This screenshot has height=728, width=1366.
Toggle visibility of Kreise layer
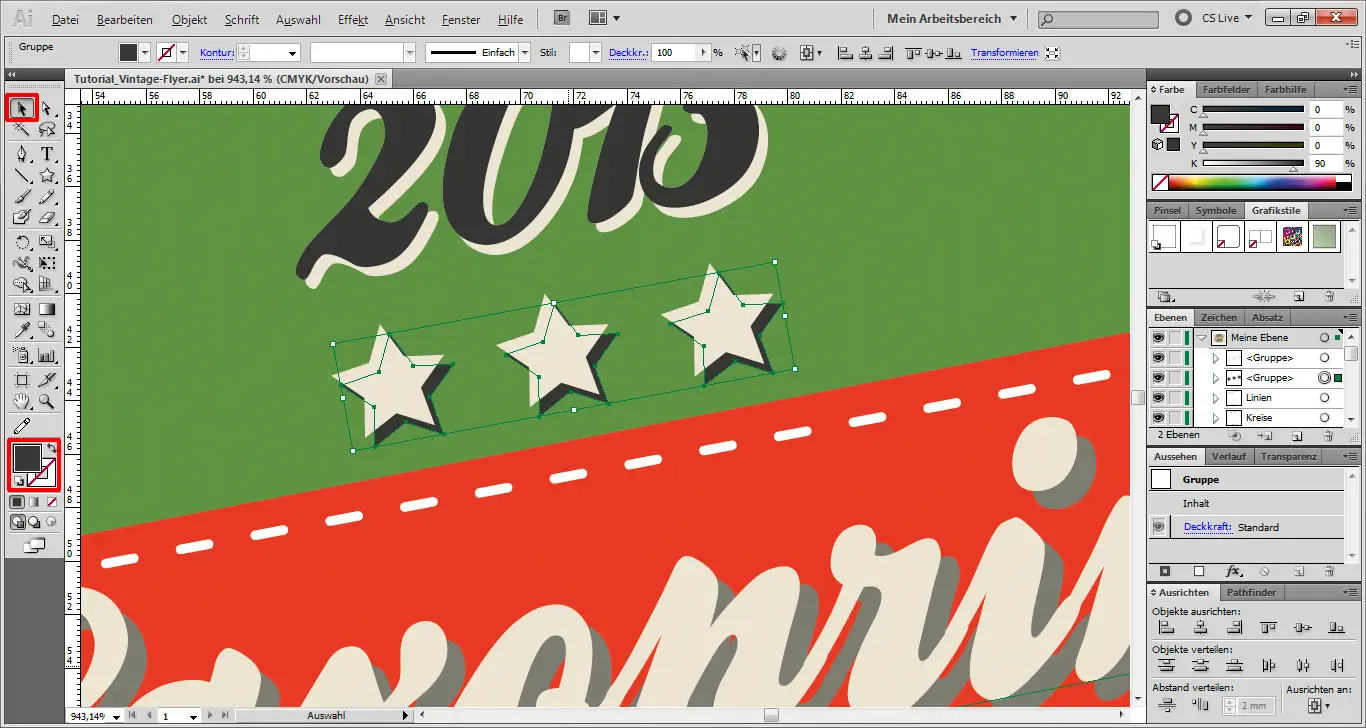click(1158, 418)
